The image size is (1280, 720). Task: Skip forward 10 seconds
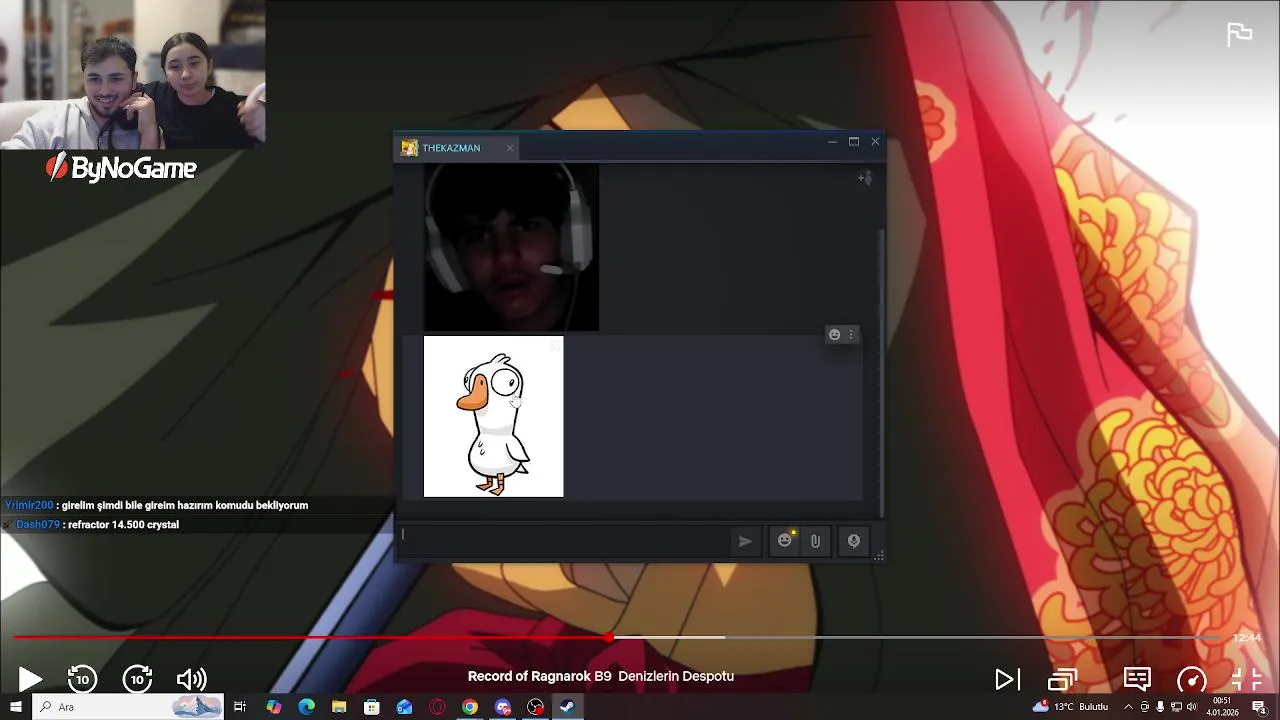pos(137,679)
